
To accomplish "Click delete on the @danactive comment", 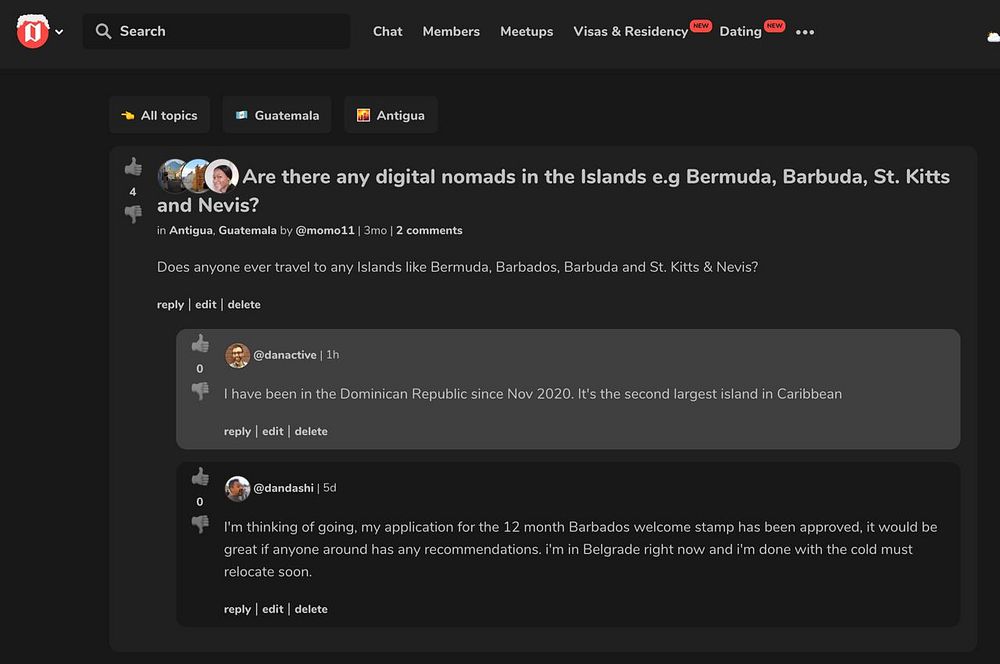I will [x=311, y=431].
